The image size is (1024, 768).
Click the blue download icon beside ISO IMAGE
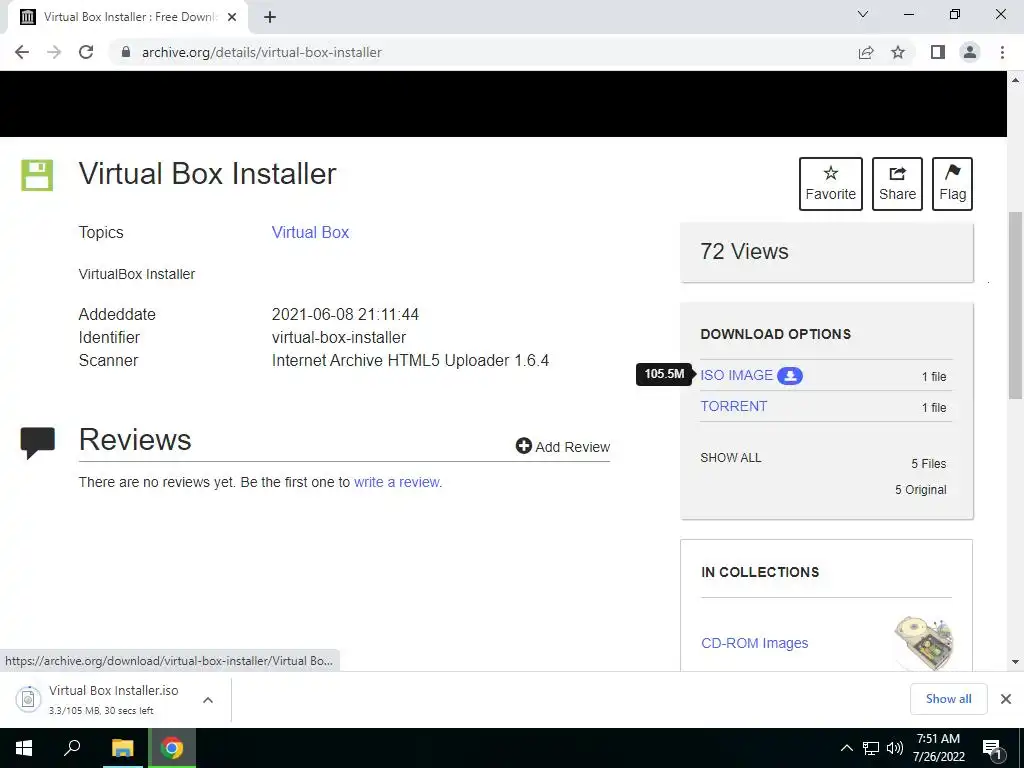pyautogui.click(x=790, y=376)
